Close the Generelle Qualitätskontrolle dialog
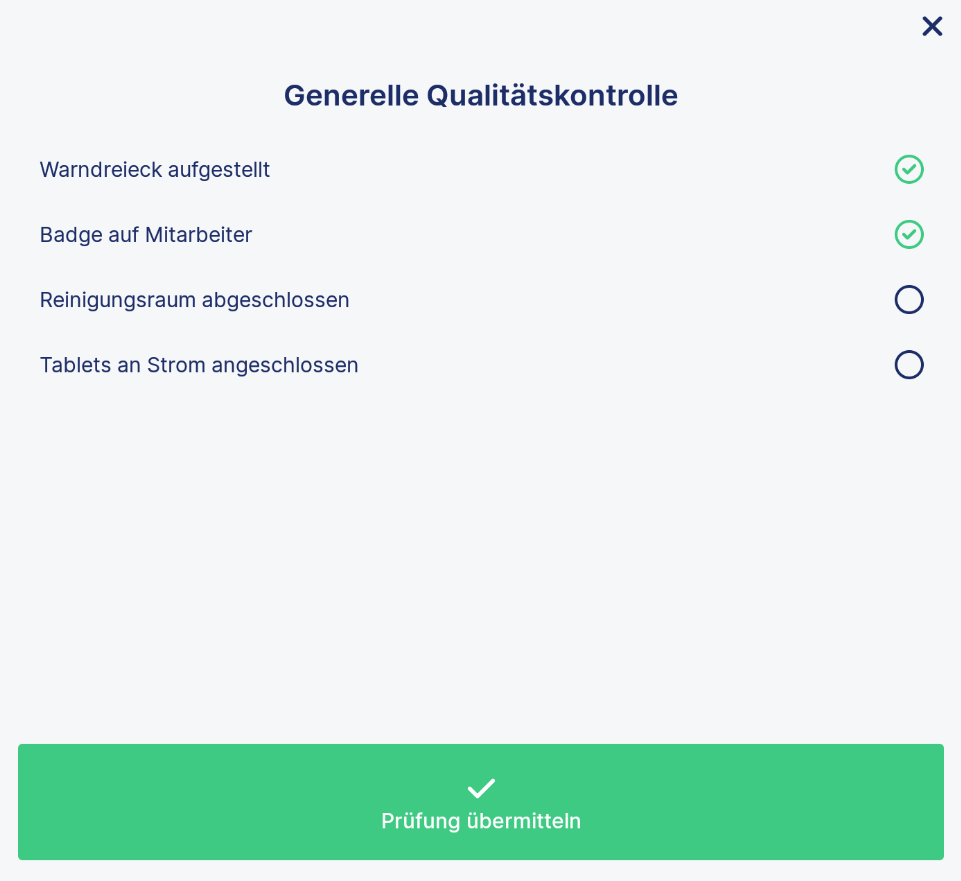 click(932, 26)
